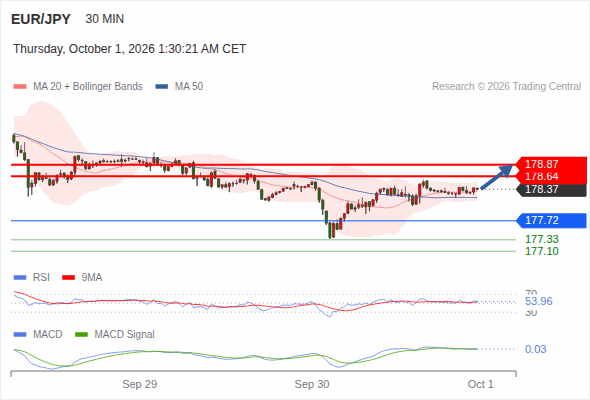590x400 pixels.
Task: Click the 178.87 resistance price tag
Action: pyautogui.click(x=551, y=164)
